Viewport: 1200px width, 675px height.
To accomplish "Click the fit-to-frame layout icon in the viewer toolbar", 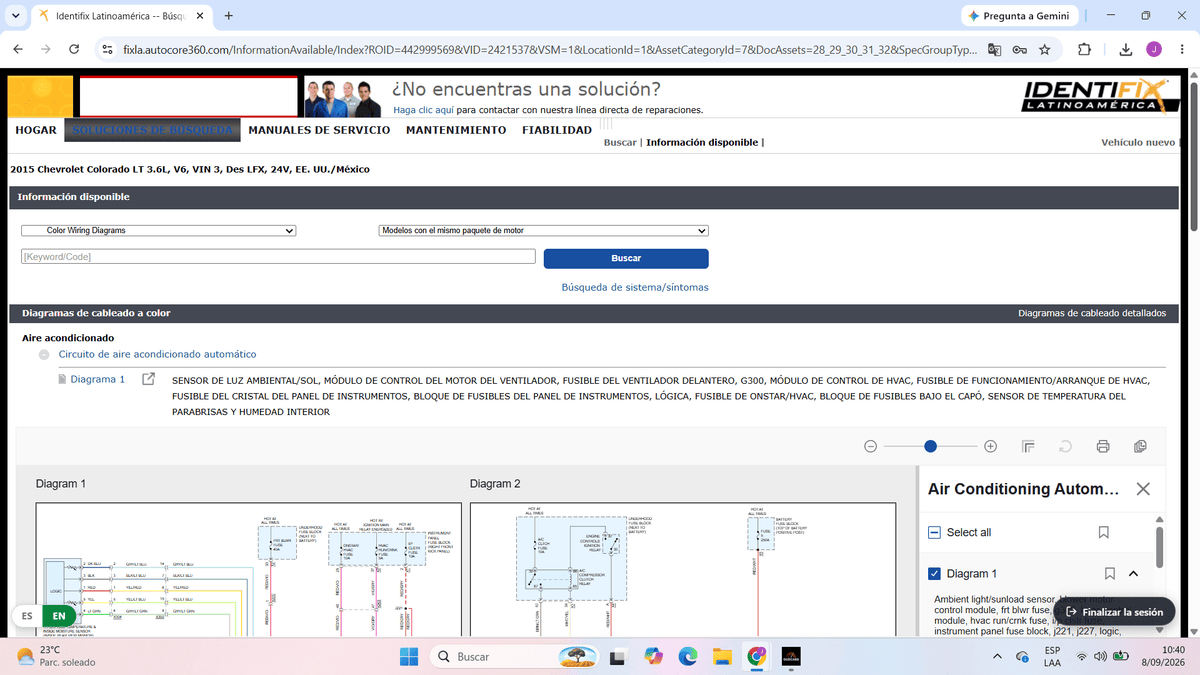I will 1028,446.
